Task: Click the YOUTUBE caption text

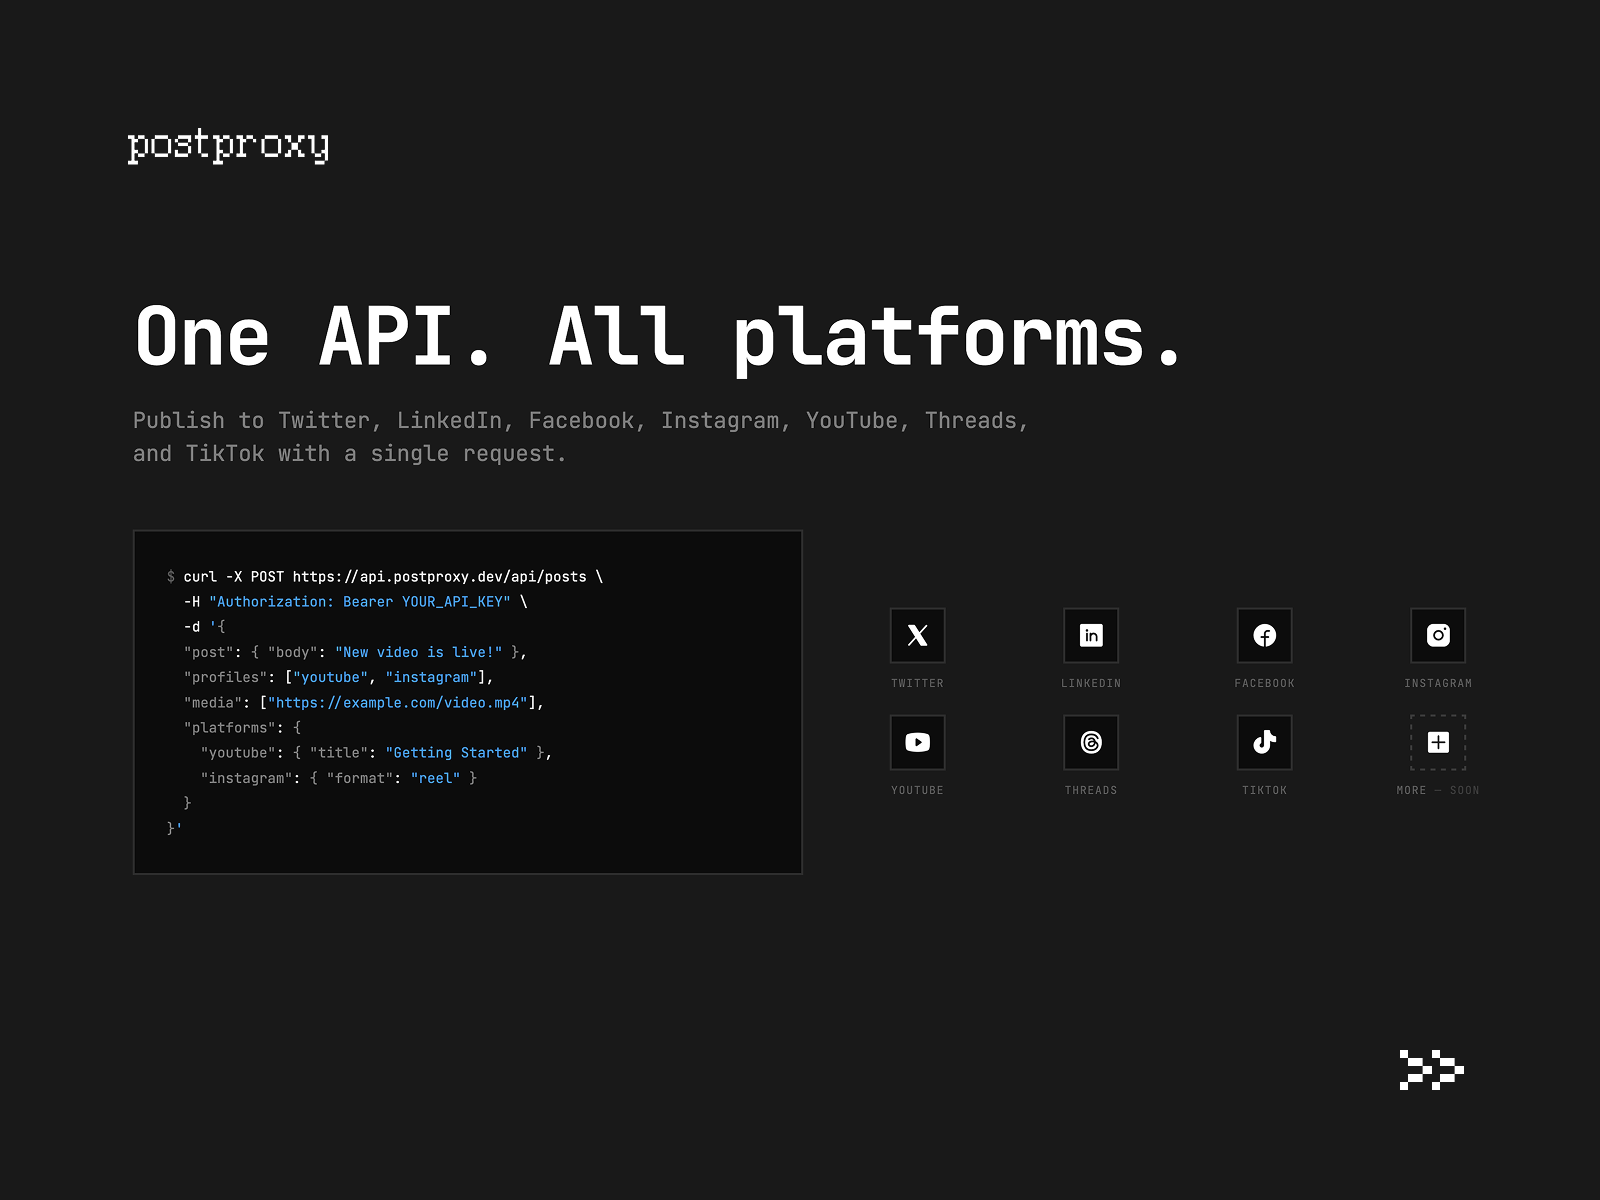Action: tap(917, 790)
